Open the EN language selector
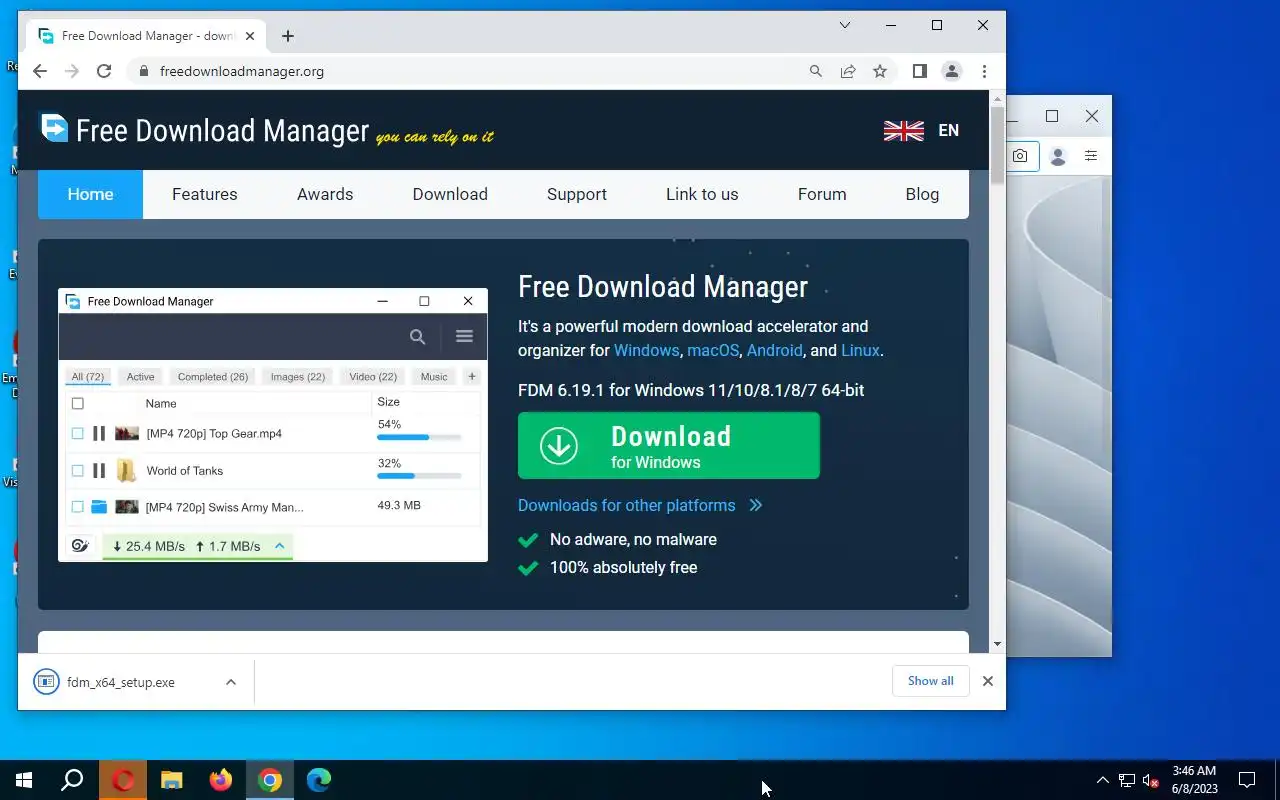Viewport: 1280px width, 800px height. [x=948, y=131]
